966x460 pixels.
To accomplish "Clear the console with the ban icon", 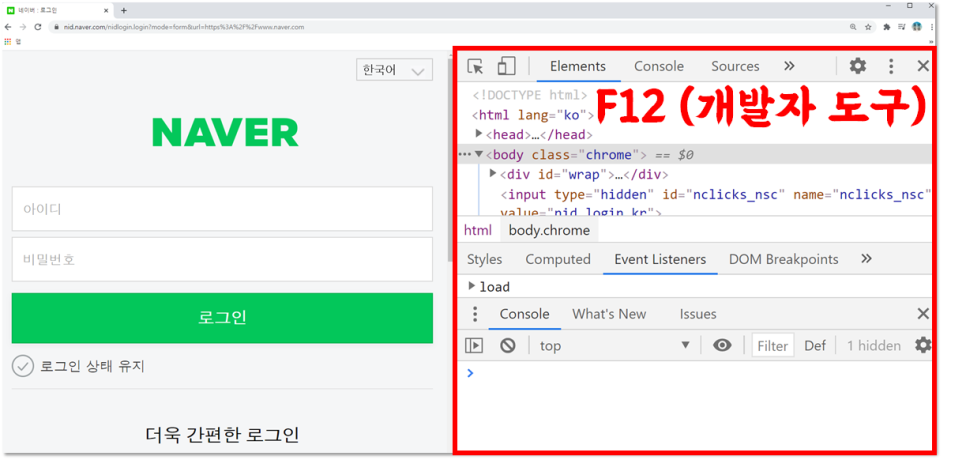I will [x=508, y=345].
